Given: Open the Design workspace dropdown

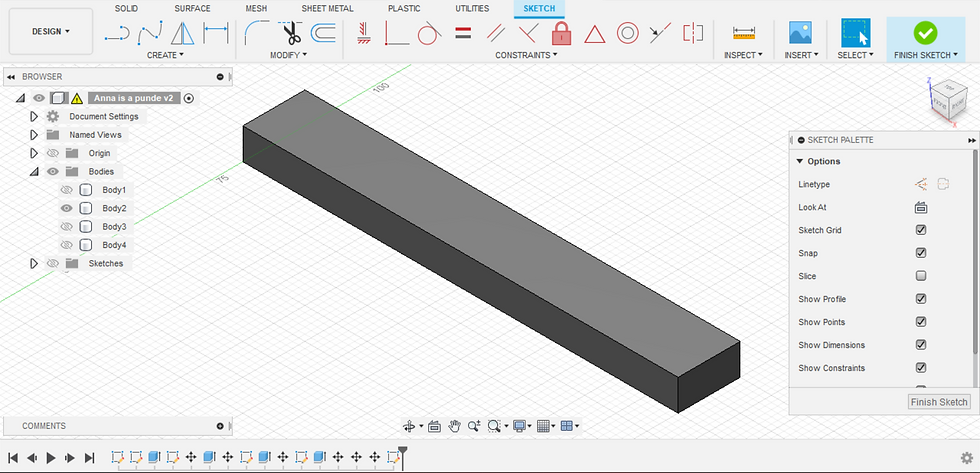Looking at the screenshot, I should pyautogui.click(x=51, y=31).
